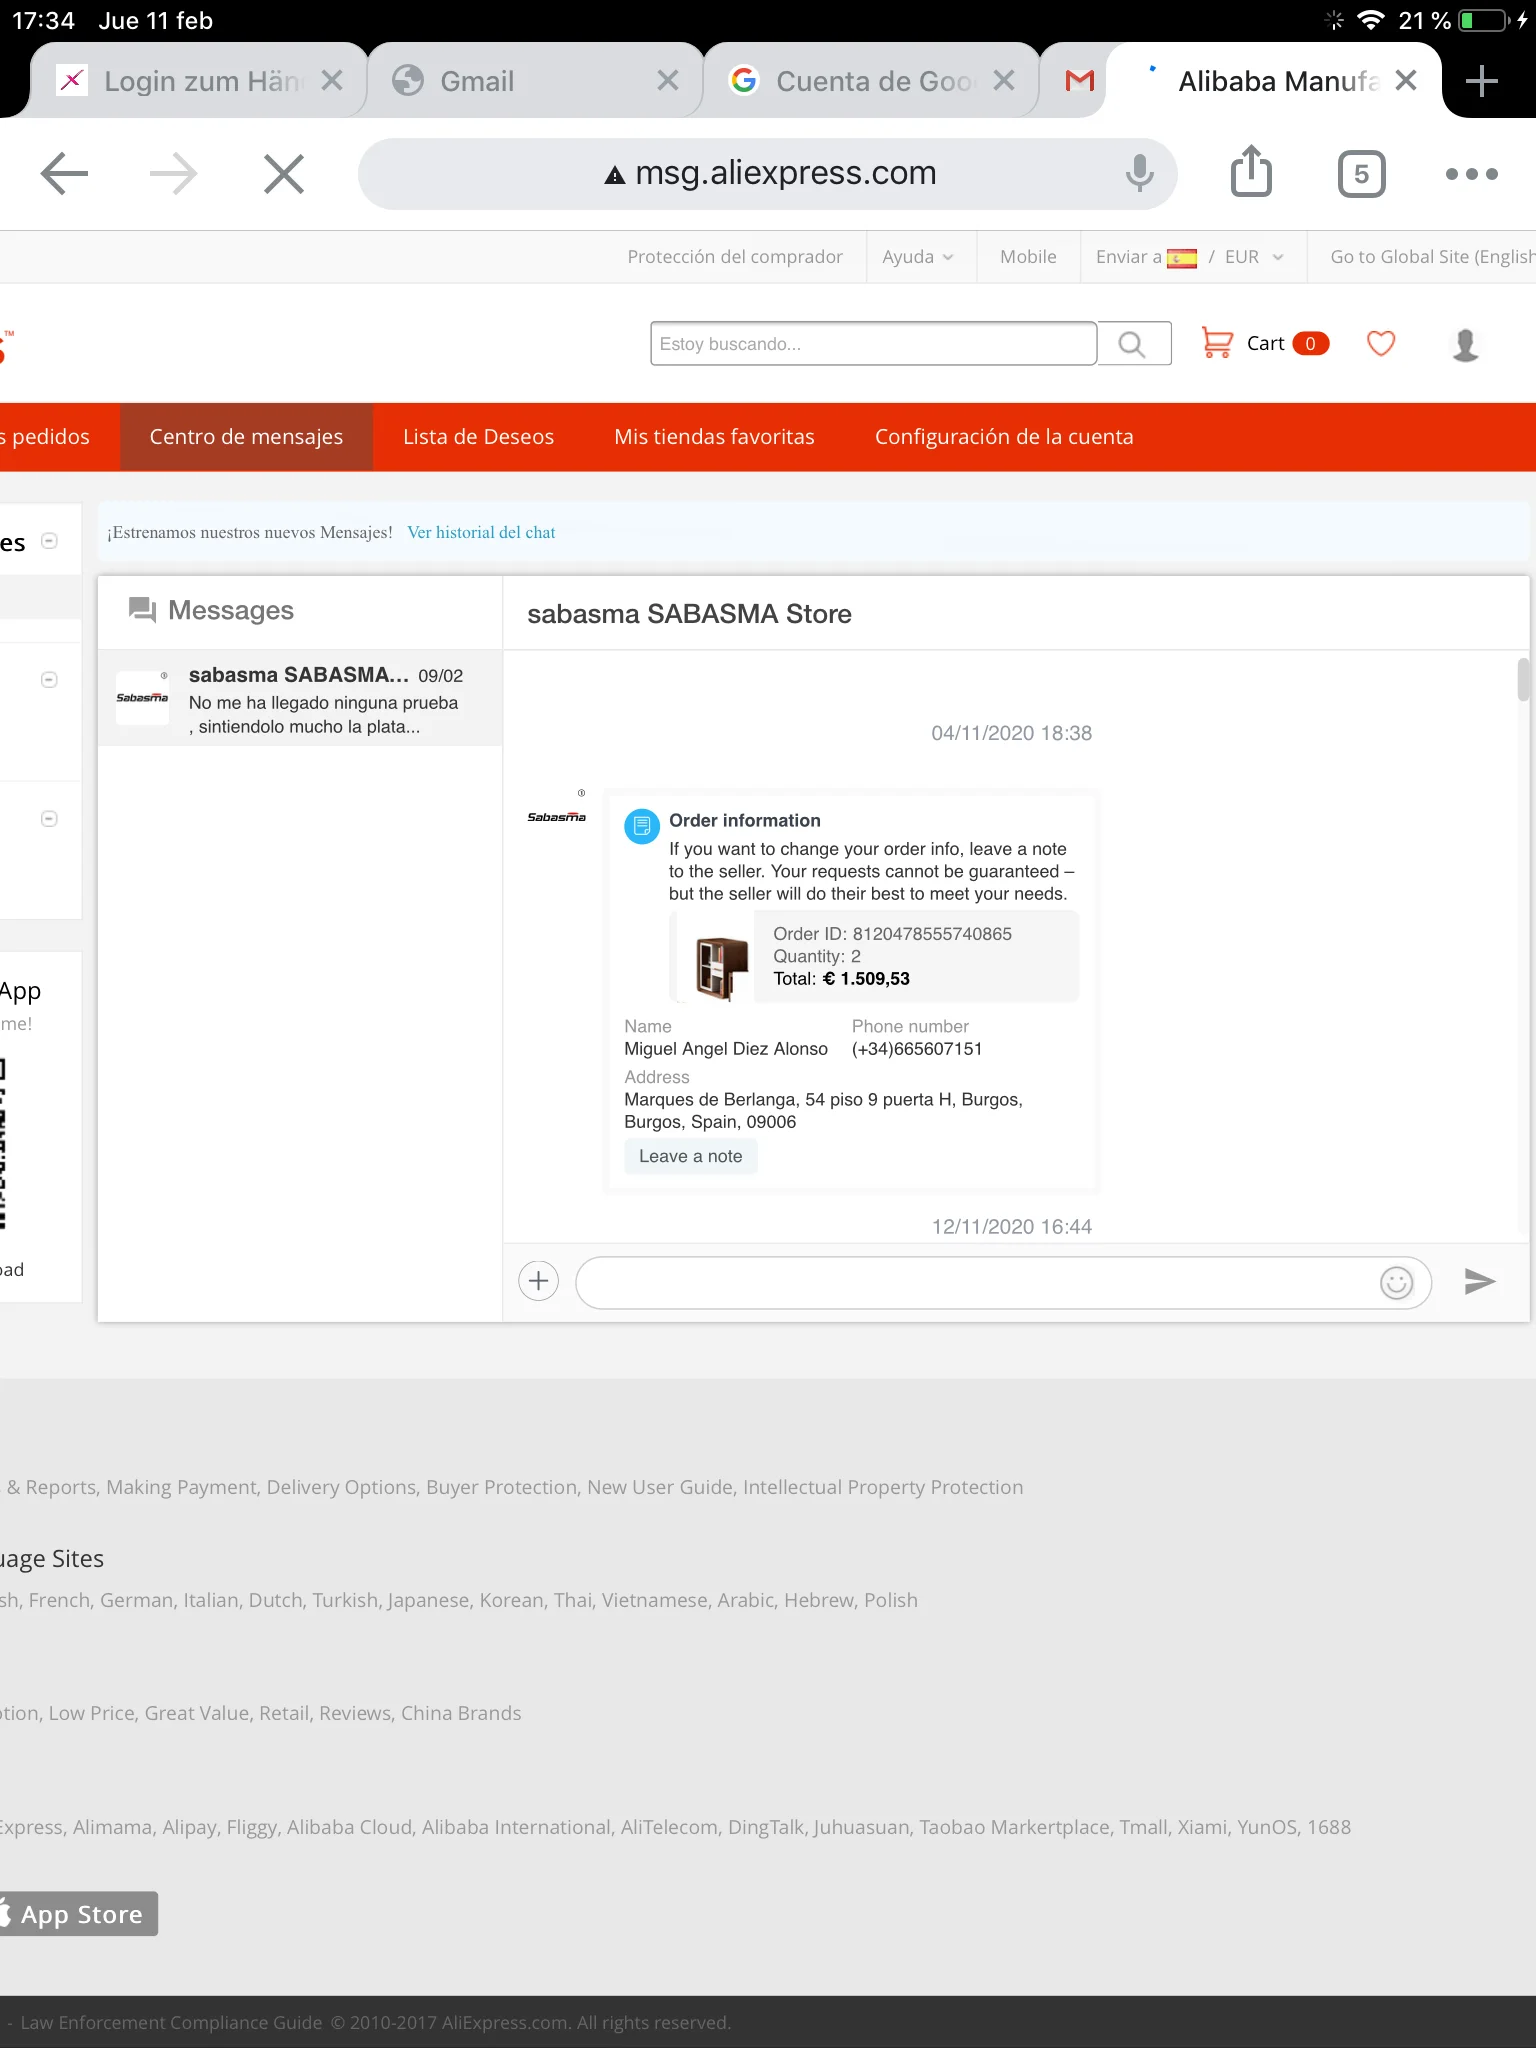Open the browser share menu
This screenshot has height=2048, width=1536.
point(1251,171)
